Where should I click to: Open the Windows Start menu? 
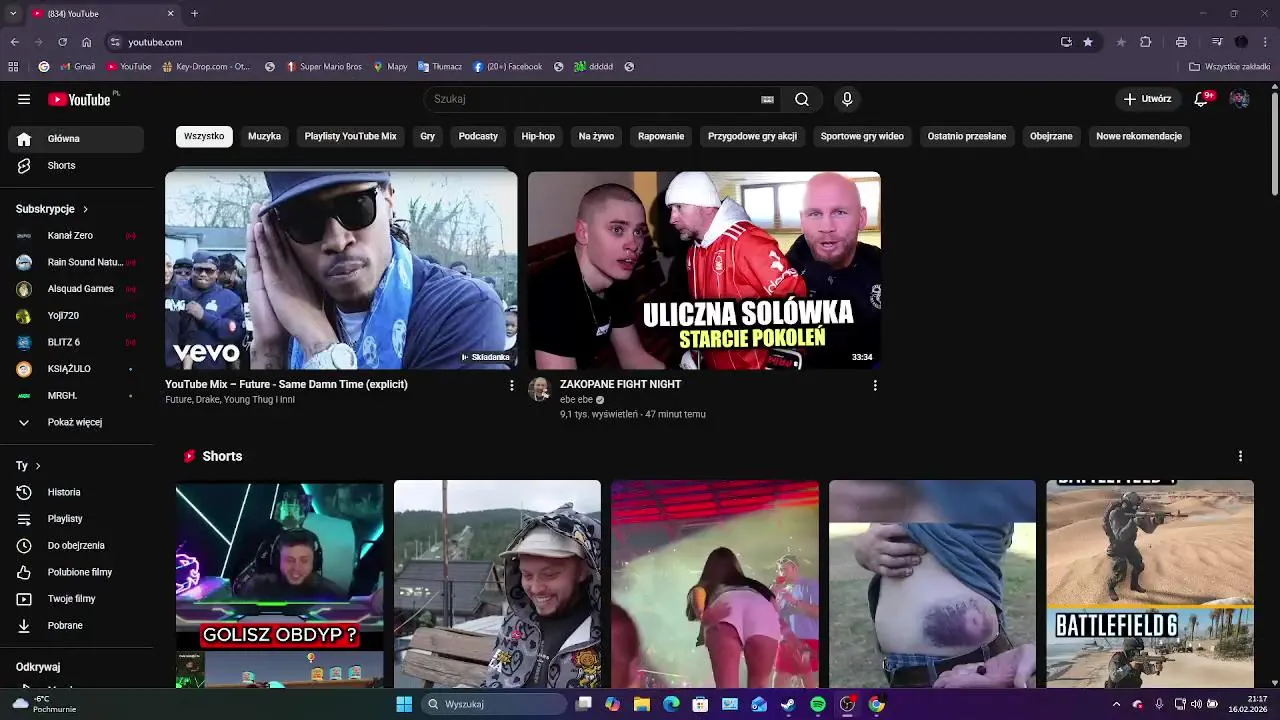click(x=404, y=704)
